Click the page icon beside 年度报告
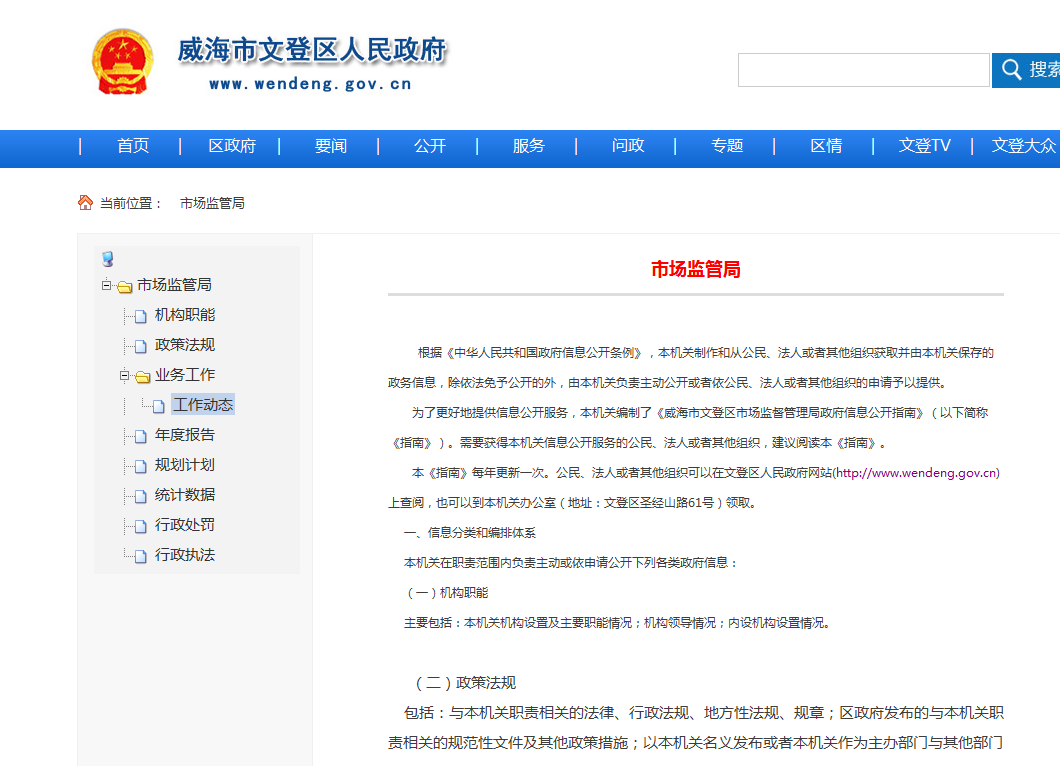 coord(141,436)
